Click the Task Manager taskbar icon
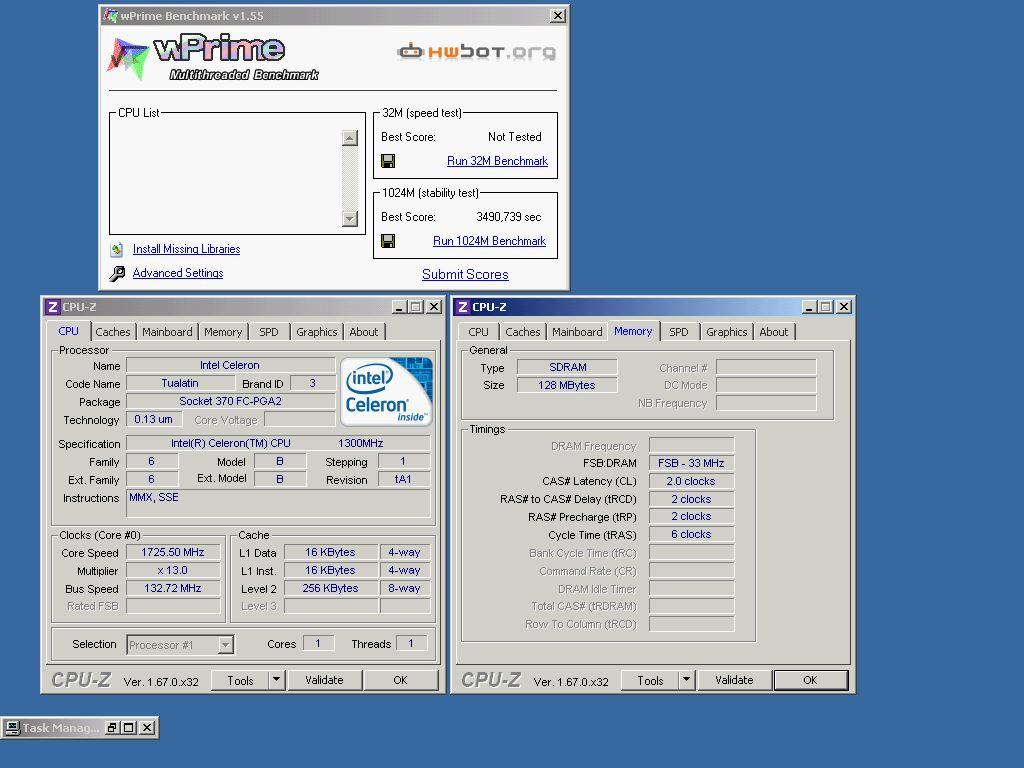1024x768 pixels. point(12,728)
